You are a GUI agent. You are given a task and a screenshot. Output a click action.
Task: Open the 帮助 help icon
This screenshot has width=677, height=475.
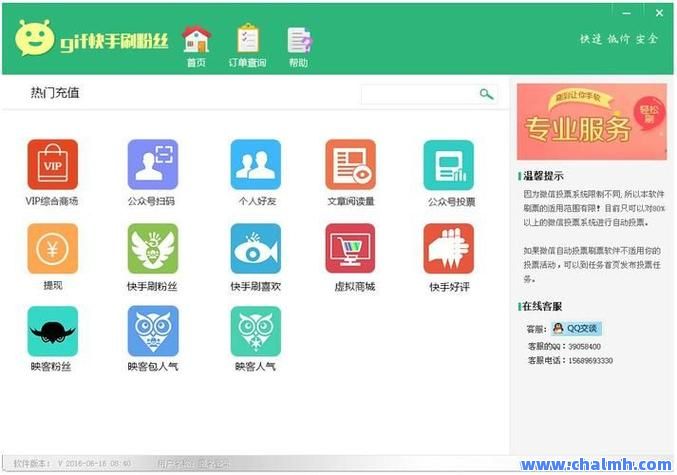[x=299, y=48]
